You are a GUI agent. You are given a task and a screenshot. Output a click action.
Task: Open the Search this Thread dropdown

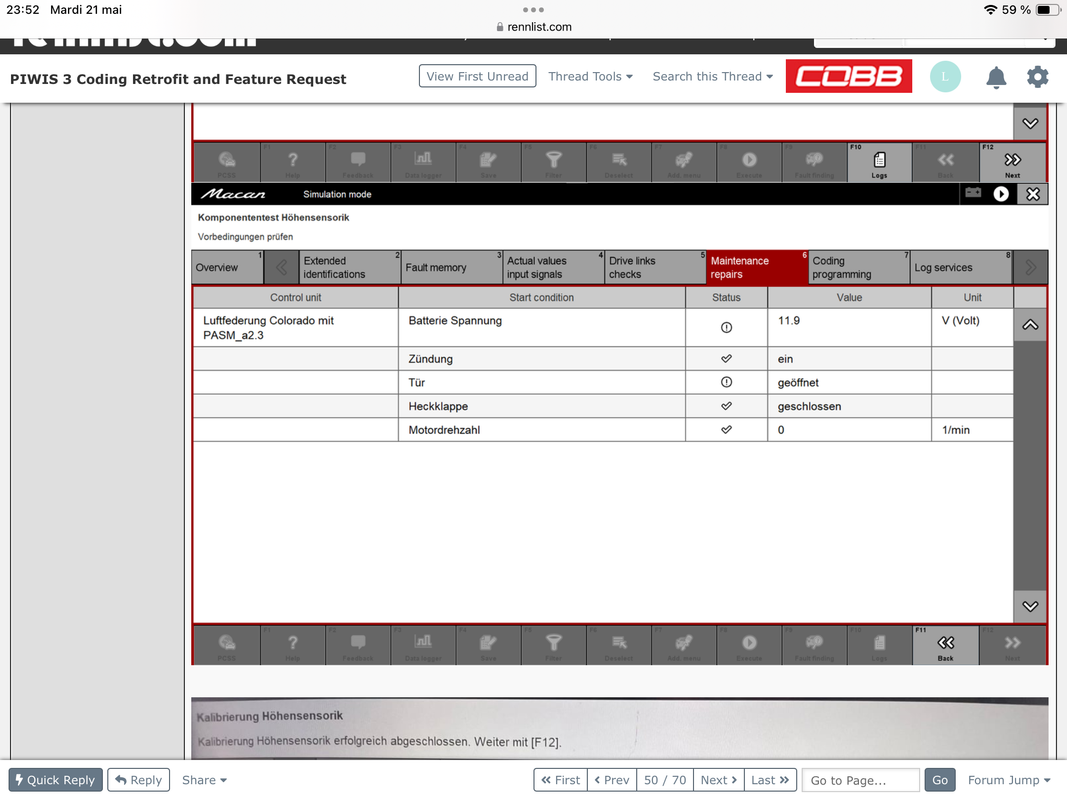712,76
